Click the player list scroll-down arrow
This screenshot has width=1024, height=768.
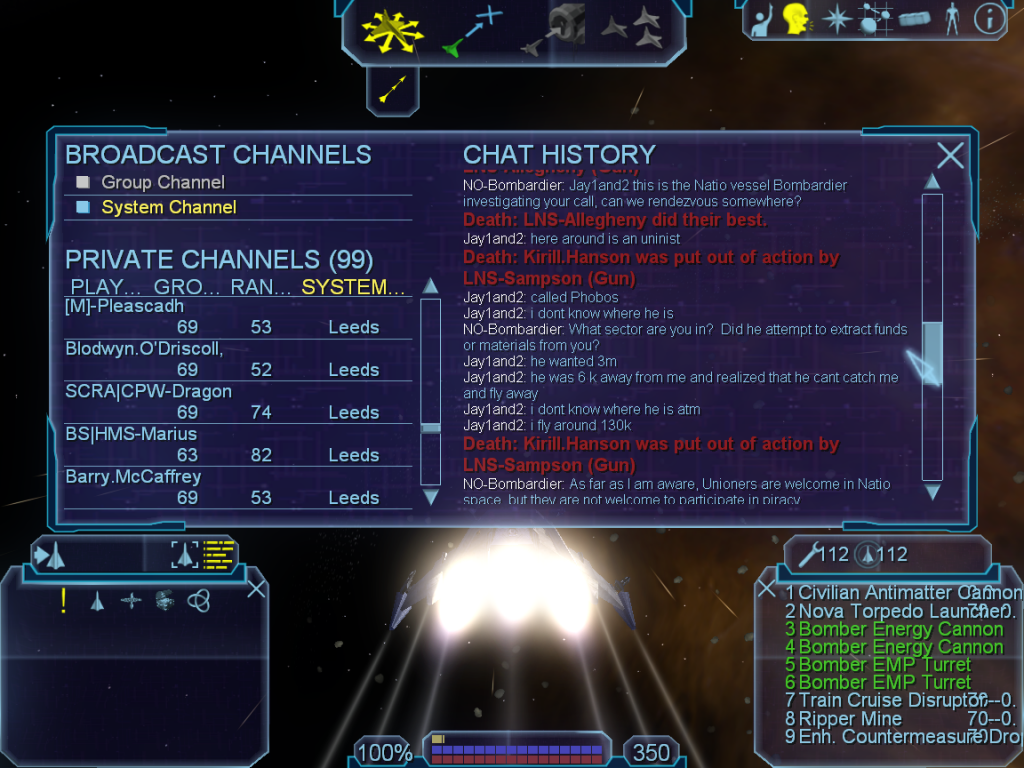(430, 498)
